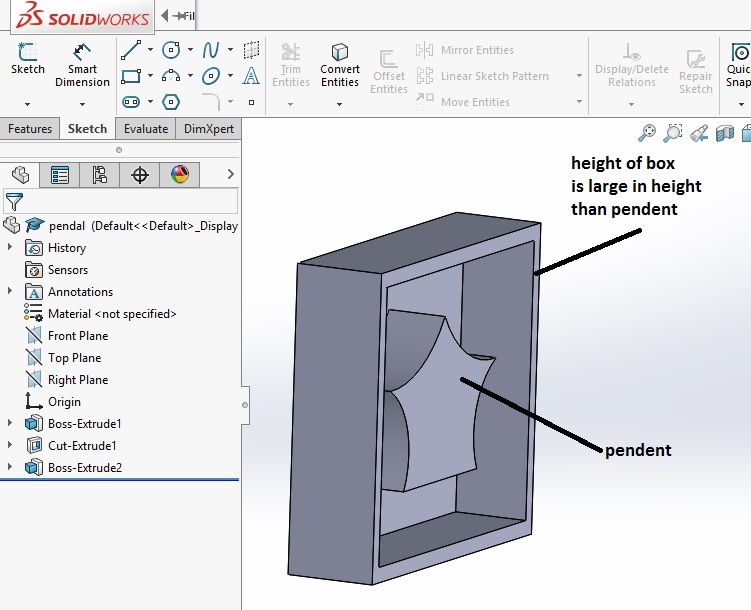This screenshot has height=610, width=751.
Task: Select the Plane sketch tool icon
Action: point(251,50)
